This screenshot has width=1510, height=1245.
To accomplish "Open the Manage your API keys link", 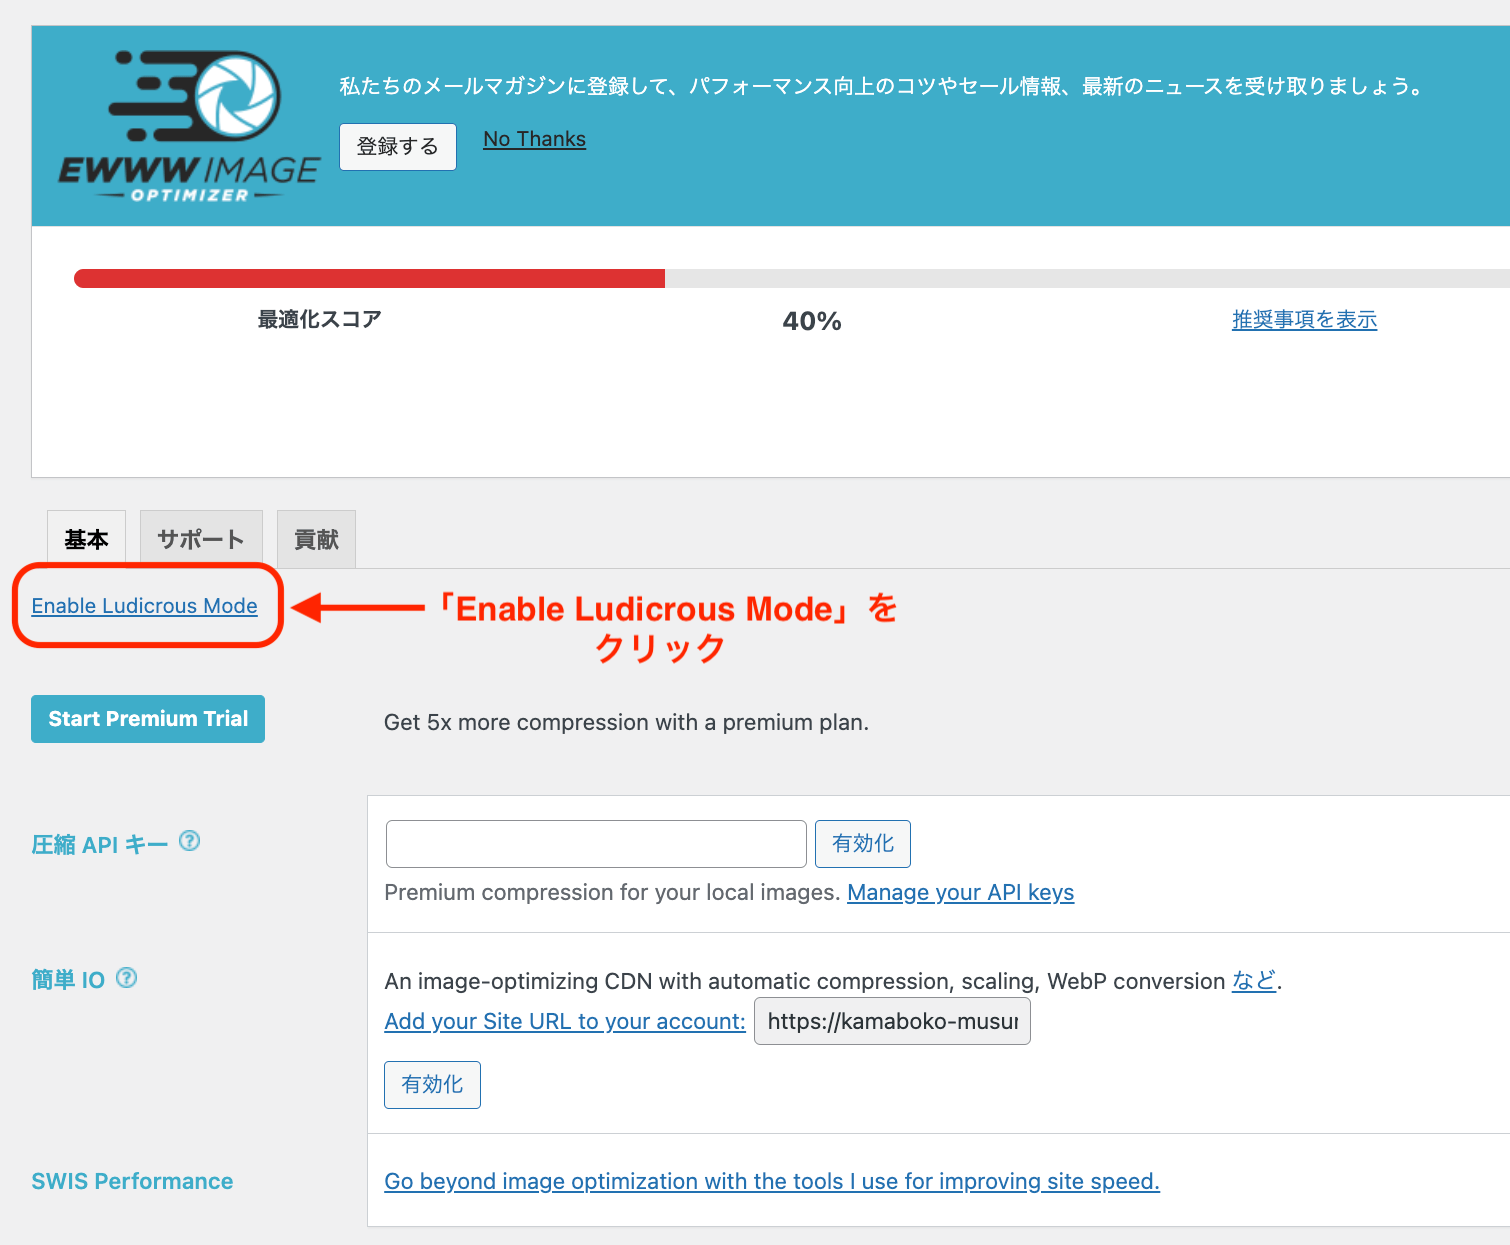I will point(961,892).
